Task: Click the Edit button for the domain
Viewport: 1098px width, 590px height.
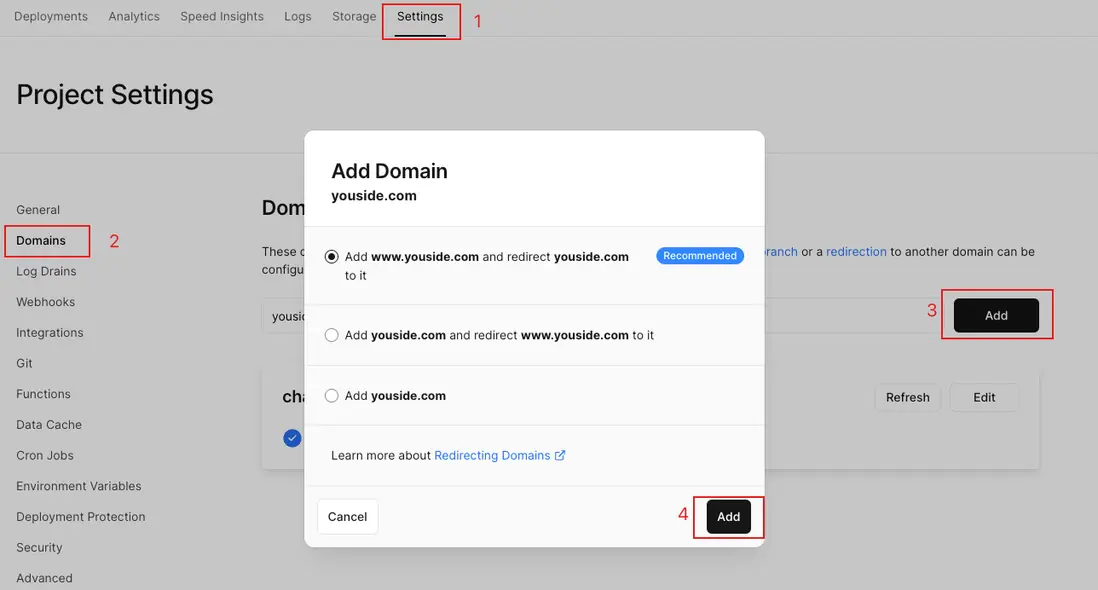Action: pos(984,397)
